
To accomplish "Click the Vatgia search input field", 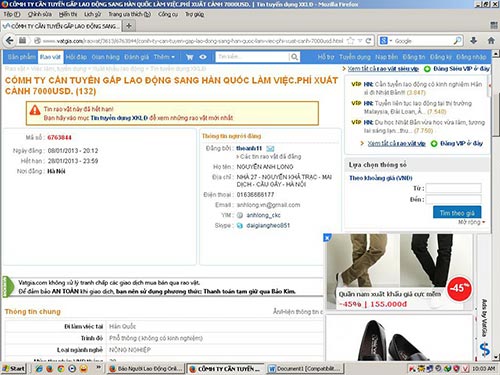I will [253, 57].
